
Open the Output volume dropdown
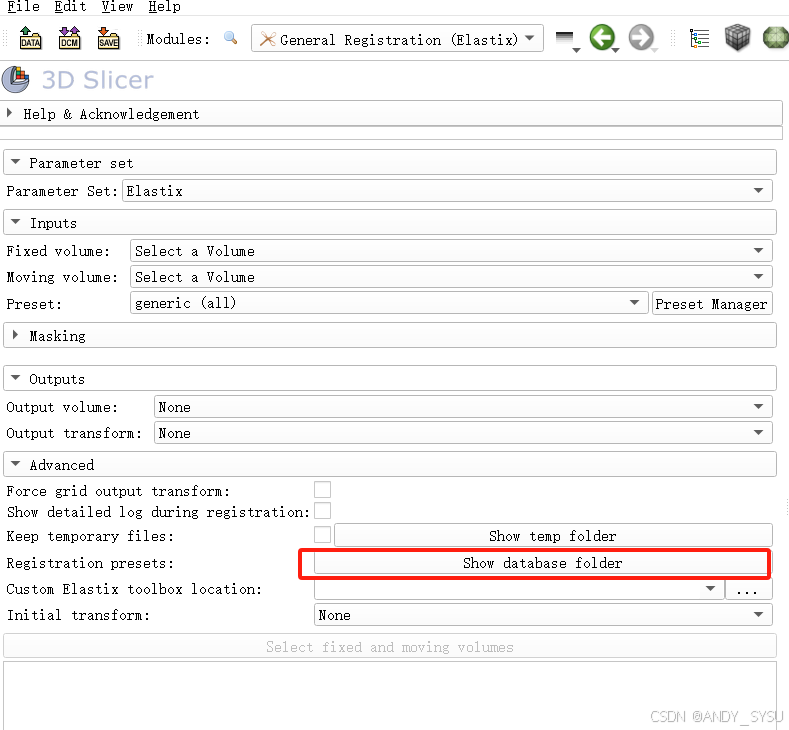(463, 407)
